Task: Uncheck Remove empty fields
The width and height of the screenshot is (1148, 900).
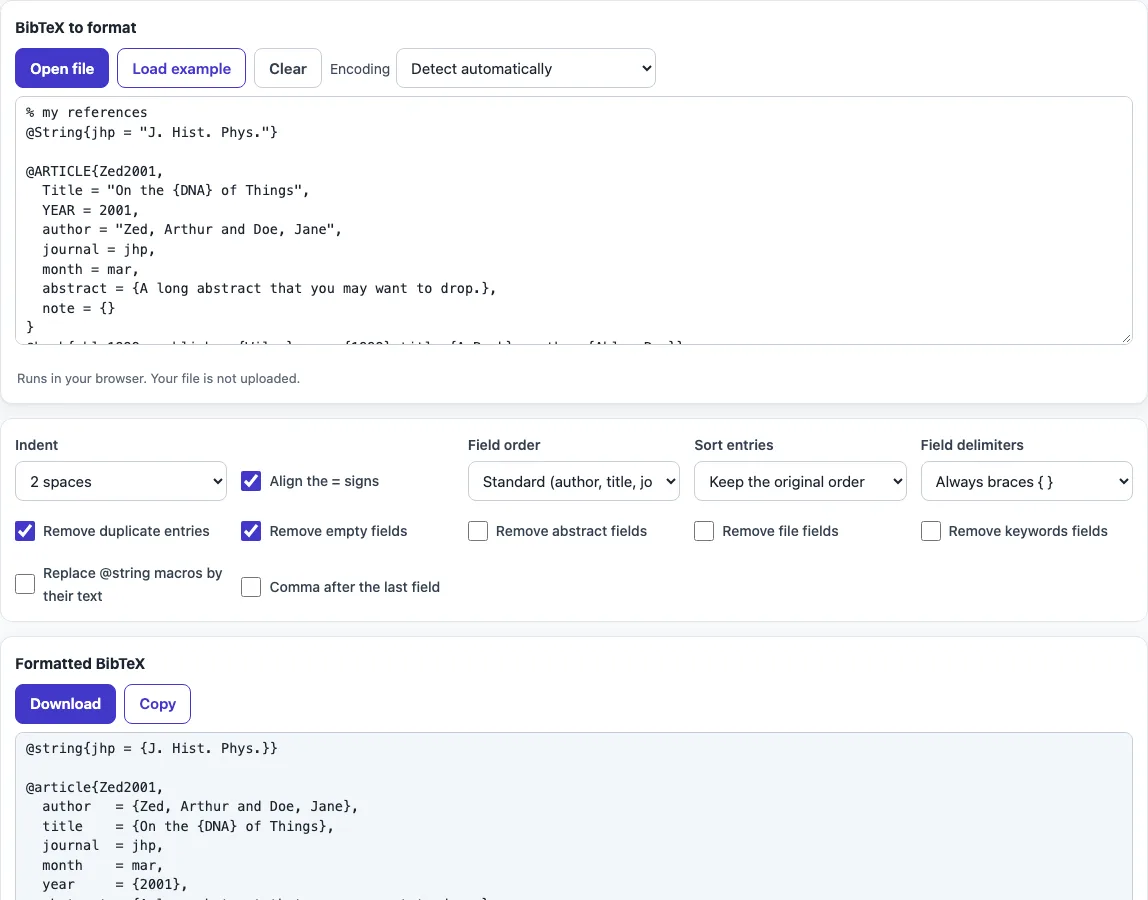Action: click(x=251, y=531)
